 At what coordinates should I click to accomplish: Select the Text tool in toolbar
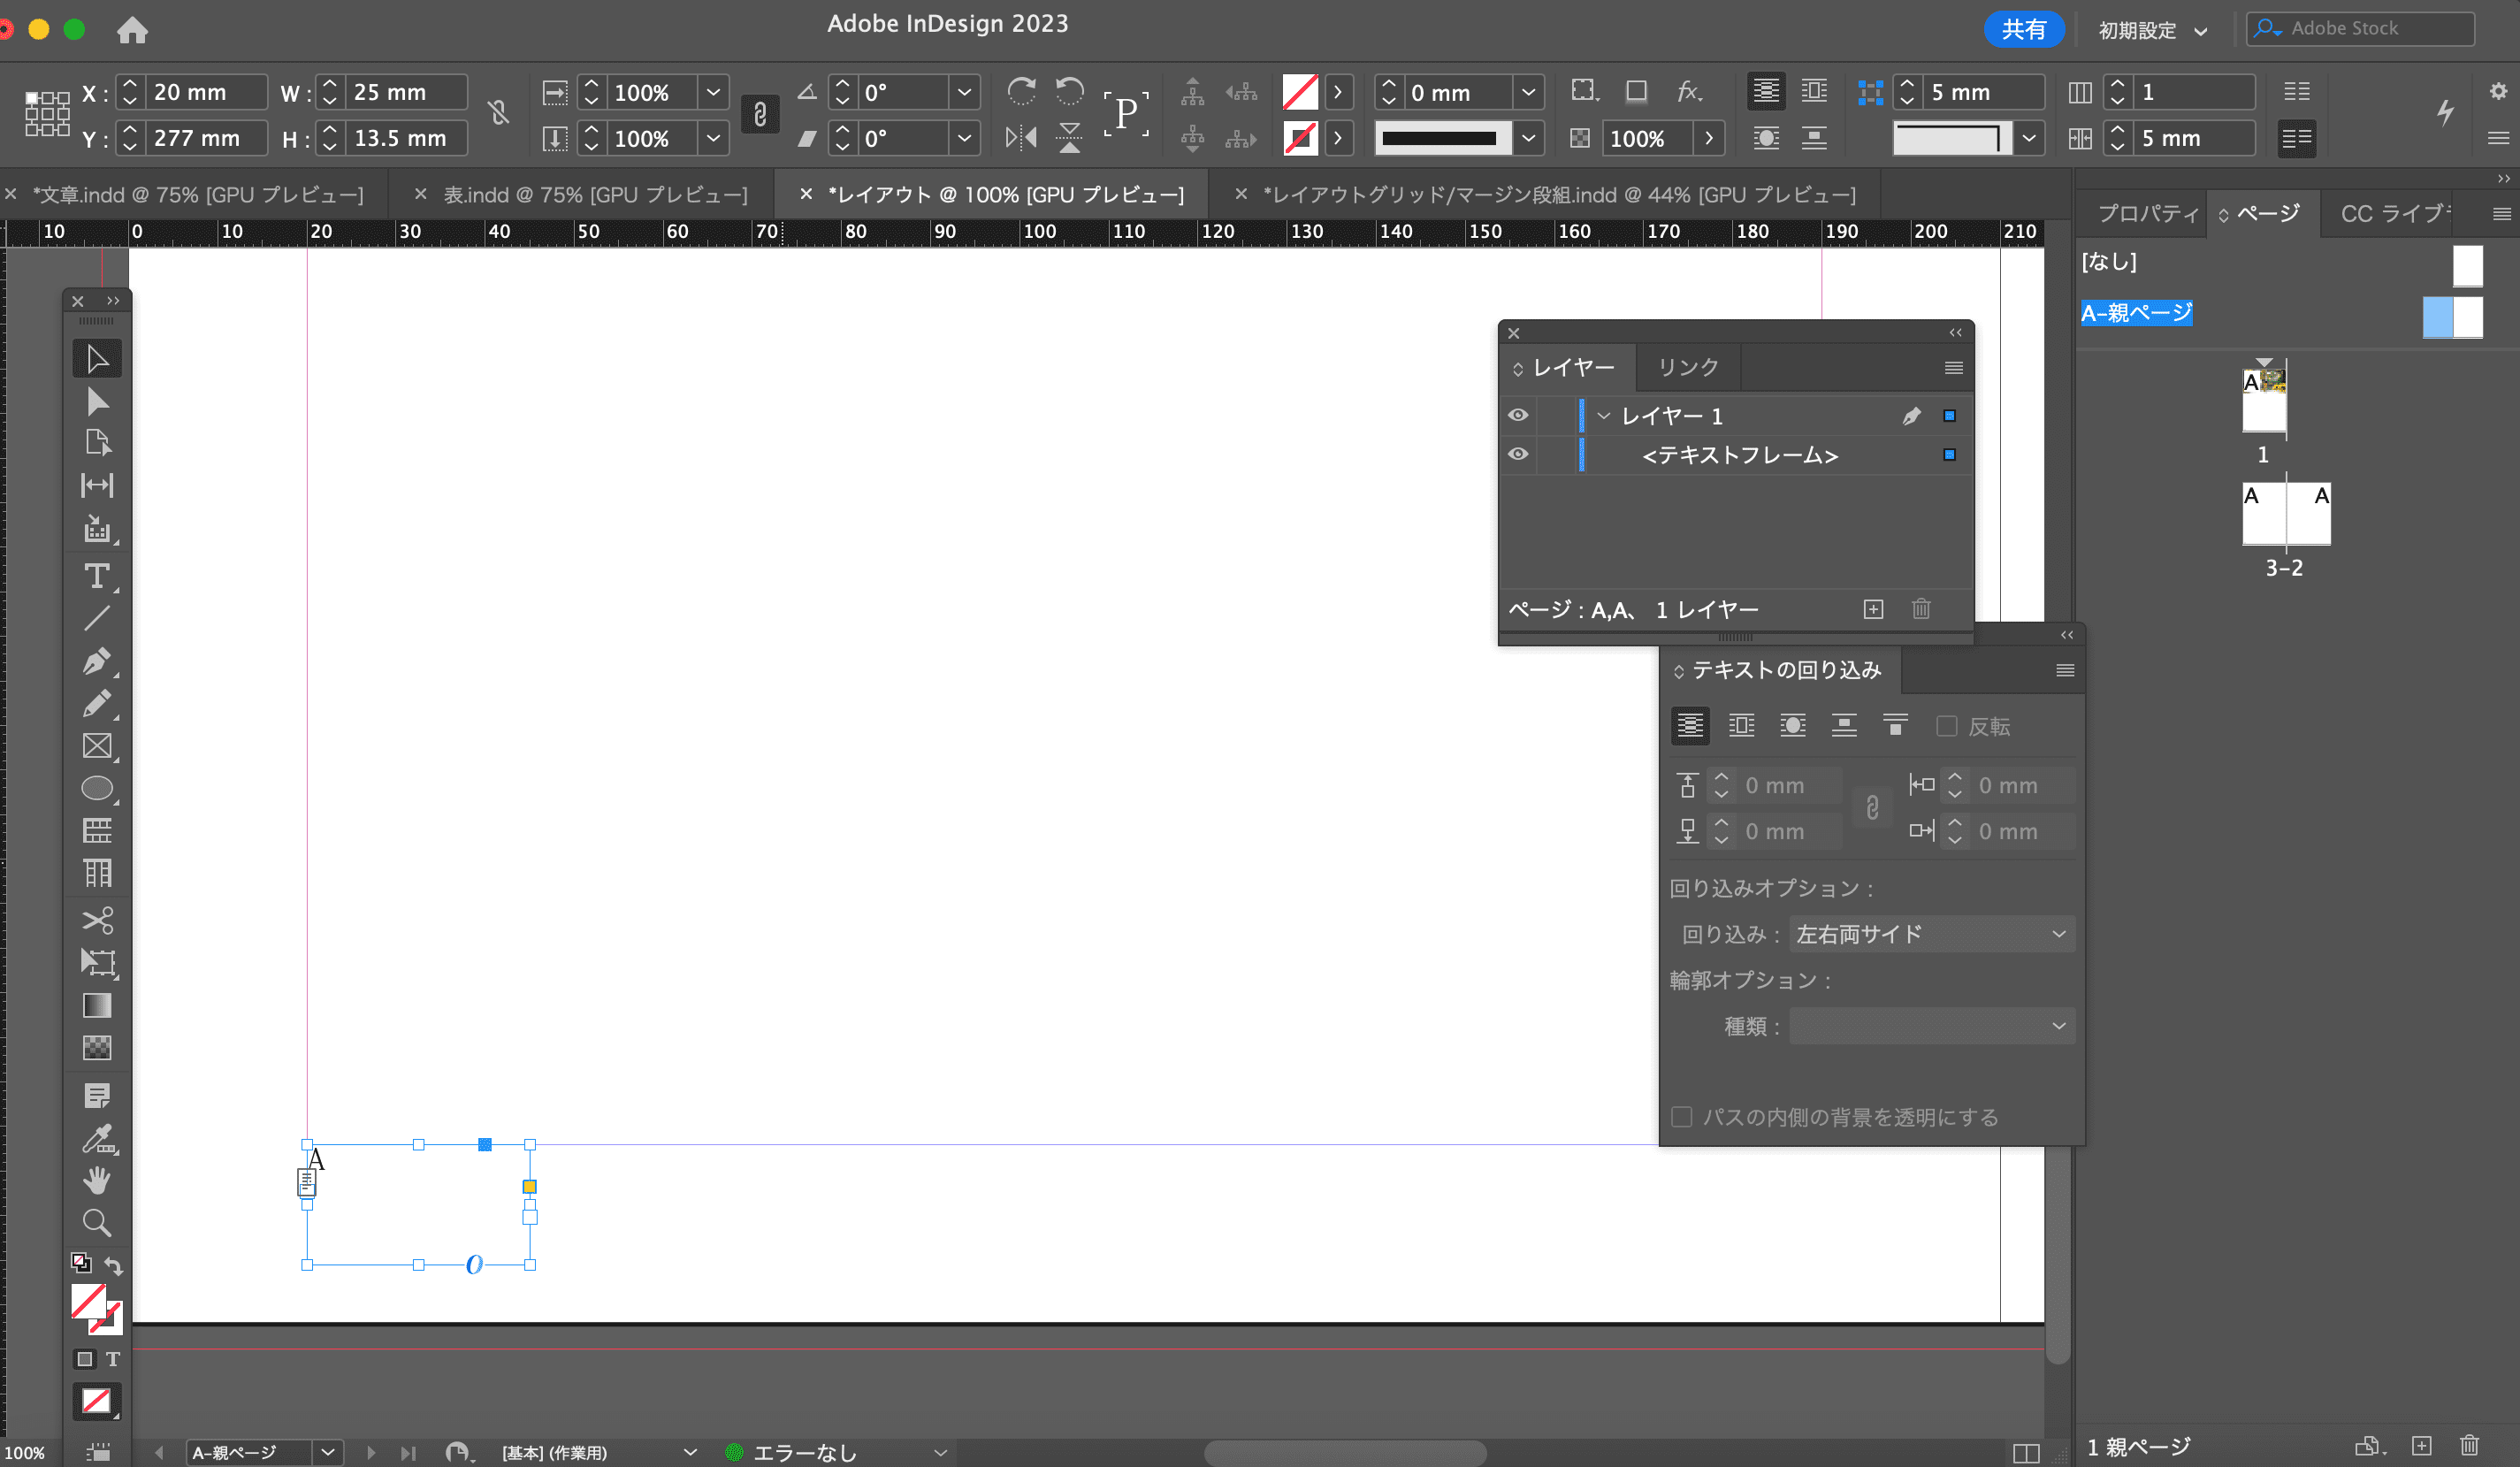pos(96,577)
